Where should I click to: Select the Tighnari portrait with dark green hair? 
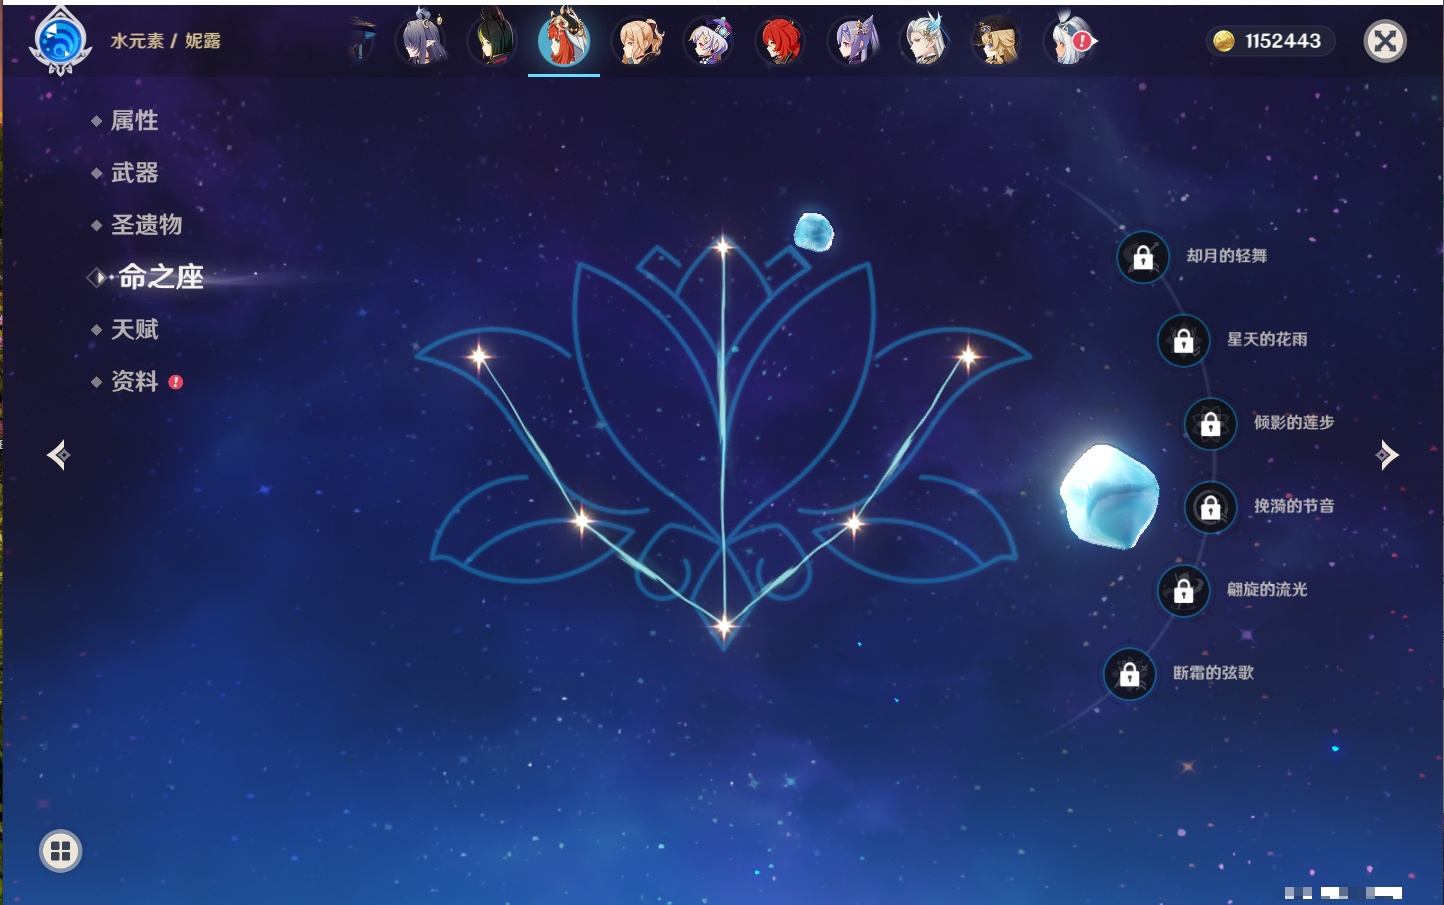click(x=492, y=39)
